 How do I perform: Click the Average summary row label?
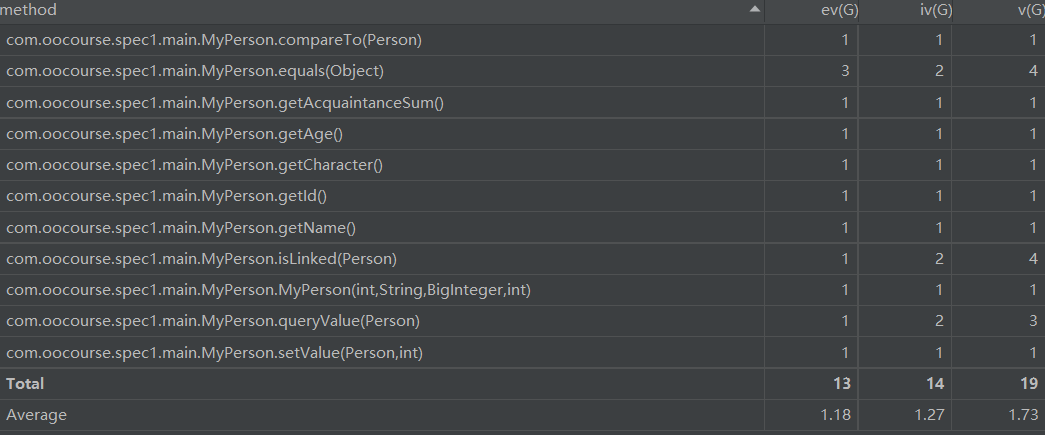coord(37,415)
